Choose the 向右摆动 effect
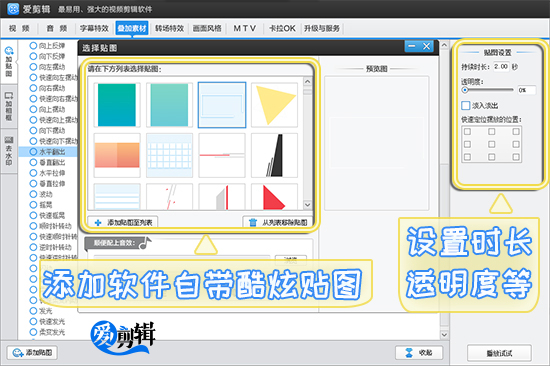The width and height of the screenshot is (550, 366). [47, 88]
